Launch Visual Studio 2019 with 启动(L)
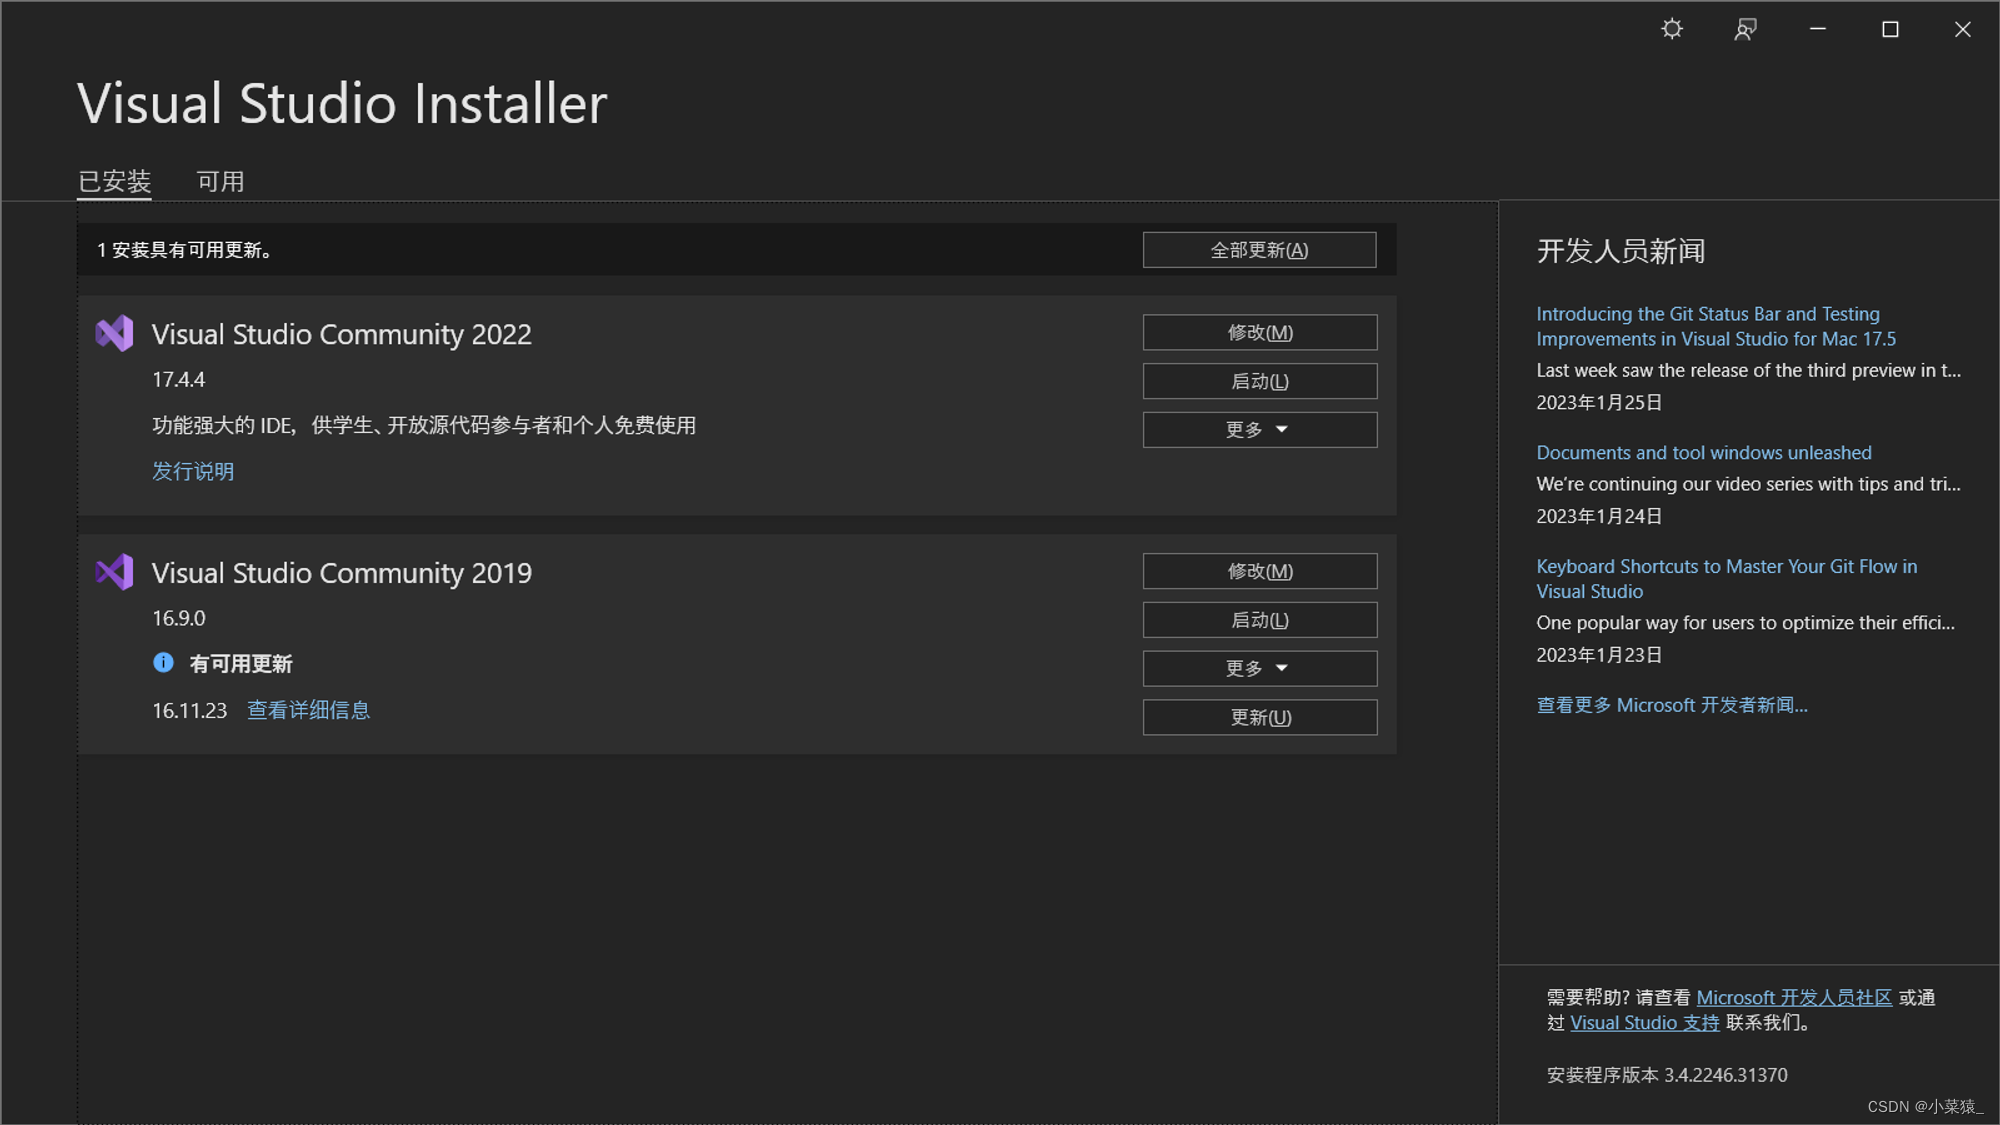2000x1125 pixels. 1259,620
